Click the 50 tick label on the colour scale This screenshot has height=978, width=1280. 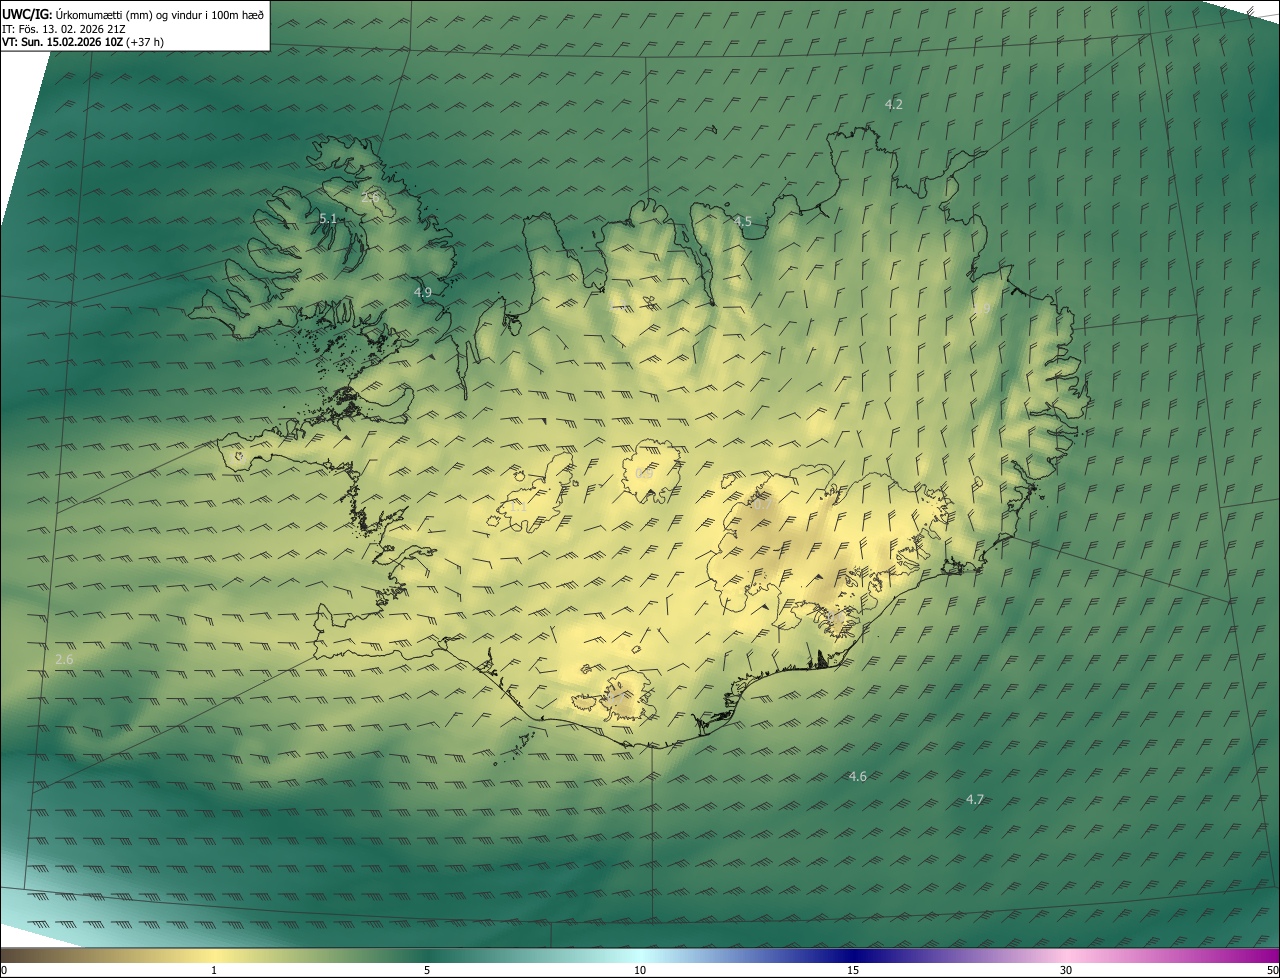1272,970
